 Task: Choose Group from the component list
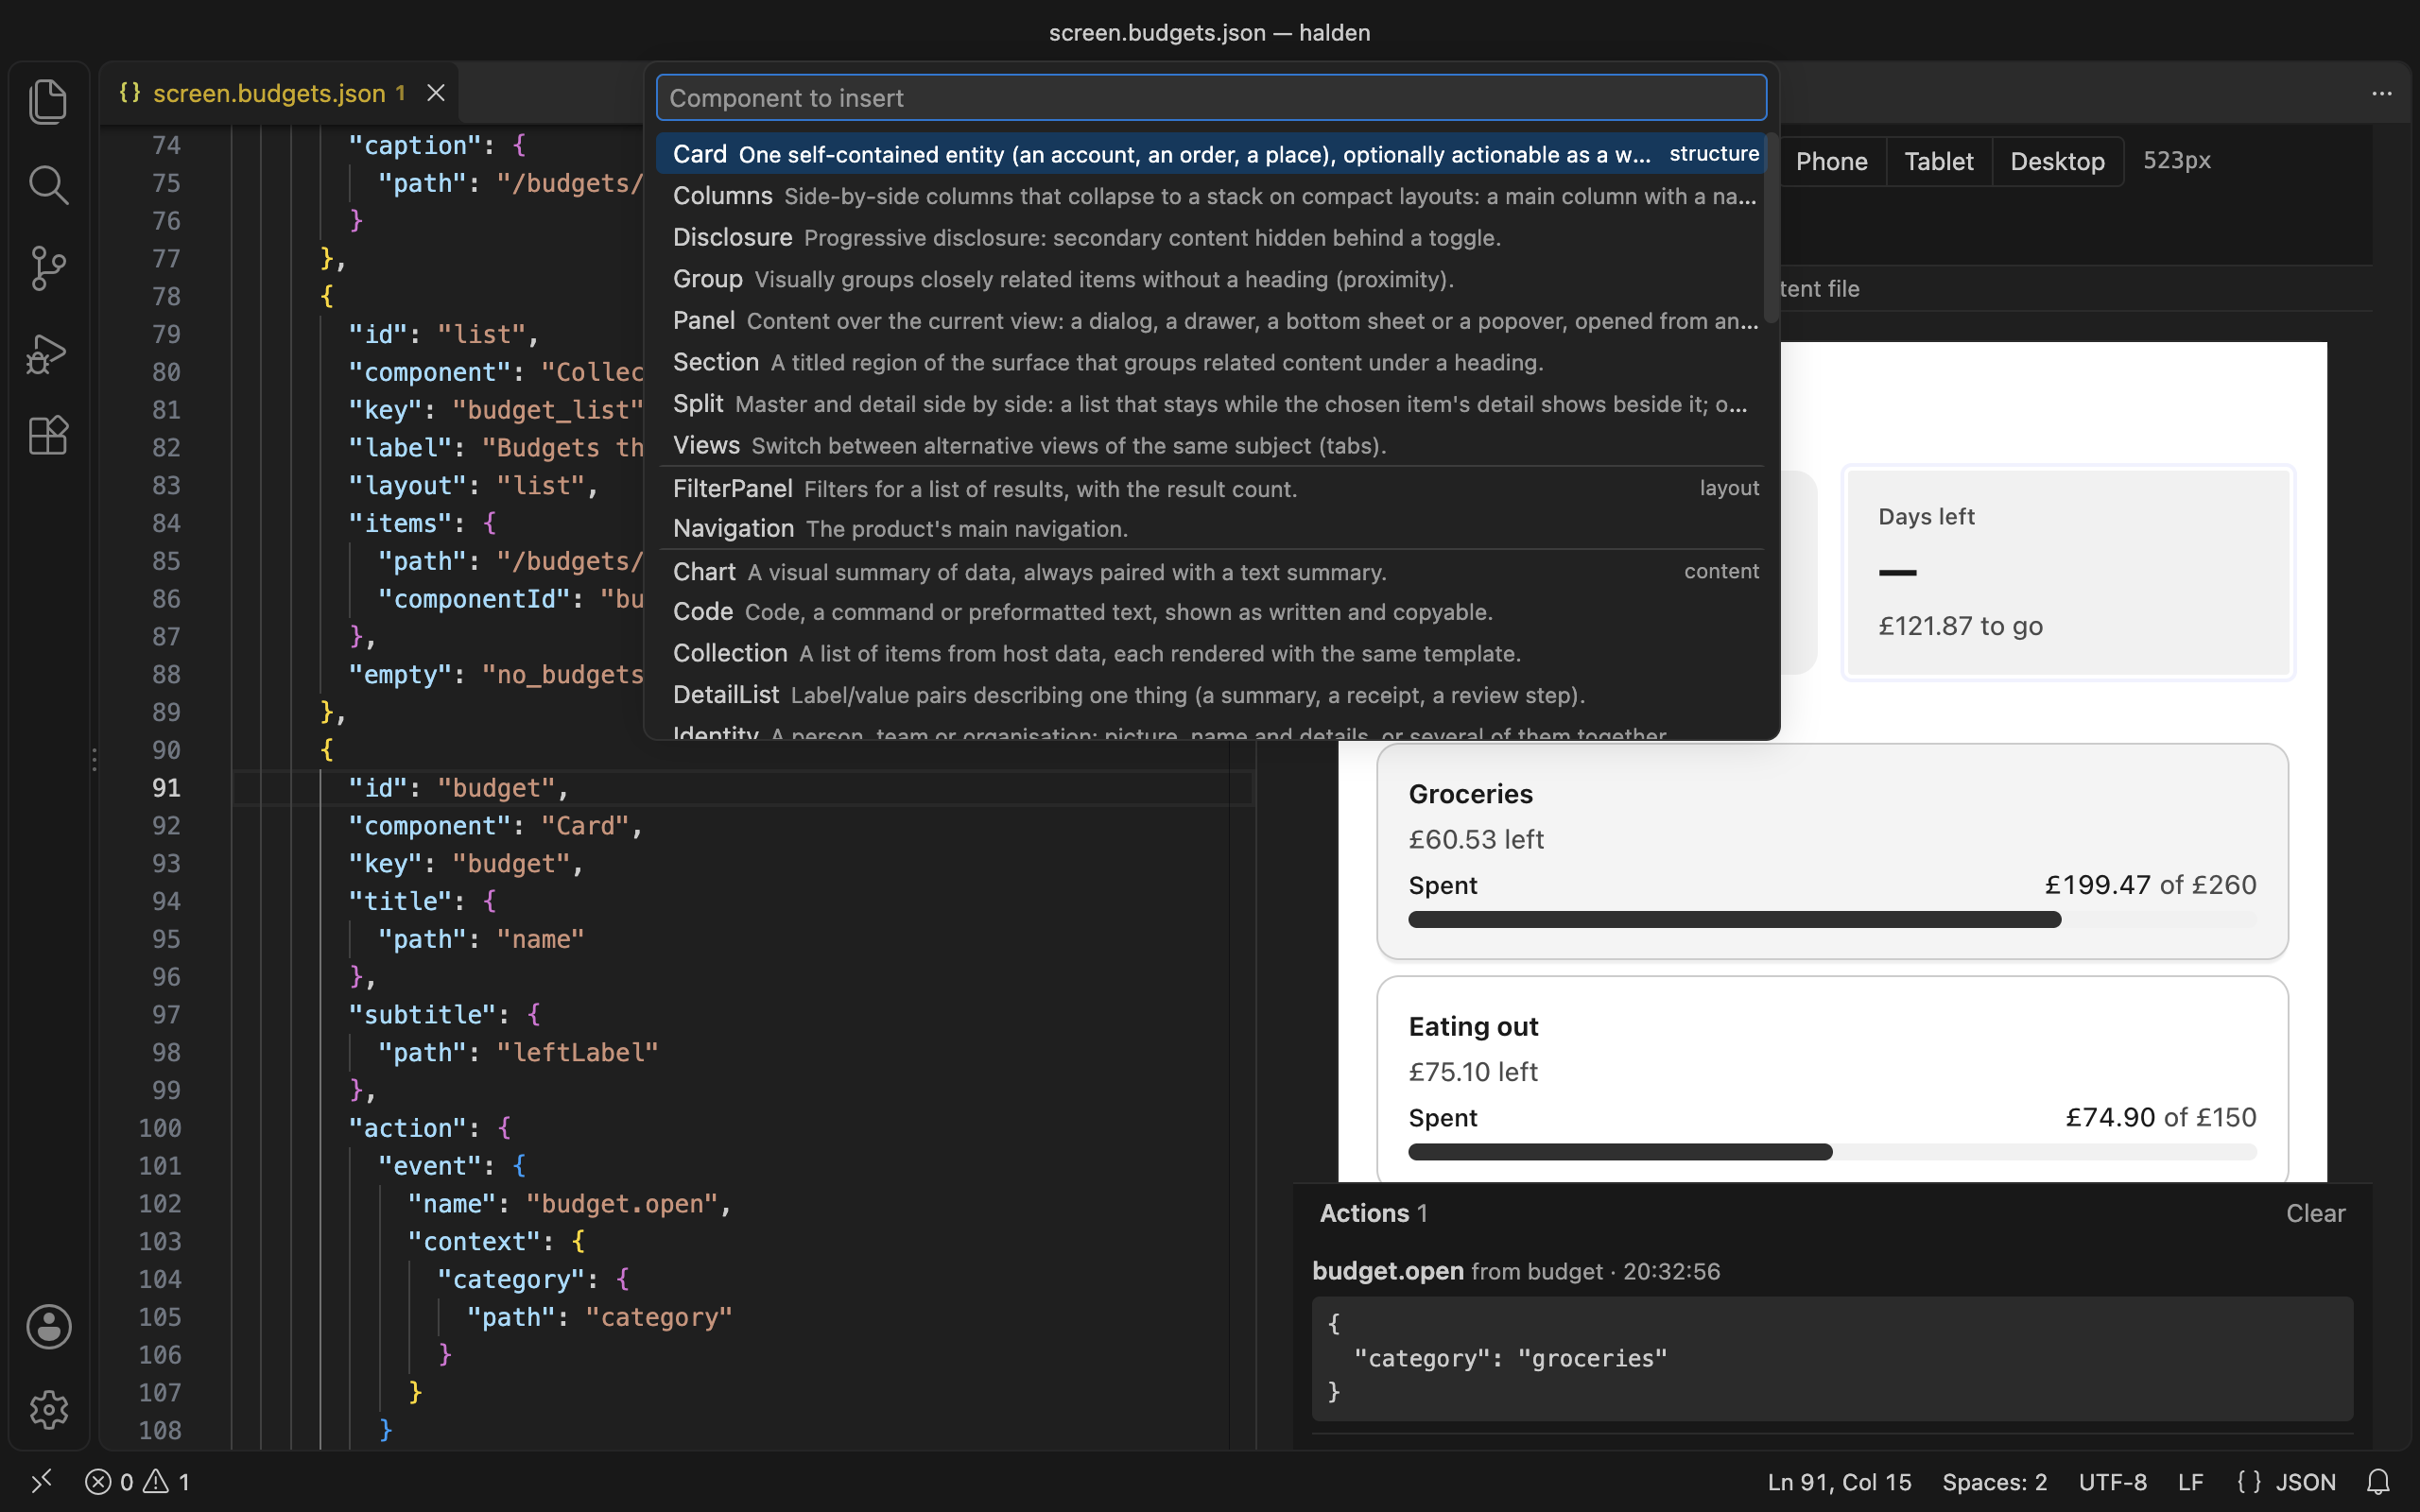point(1211,279)
